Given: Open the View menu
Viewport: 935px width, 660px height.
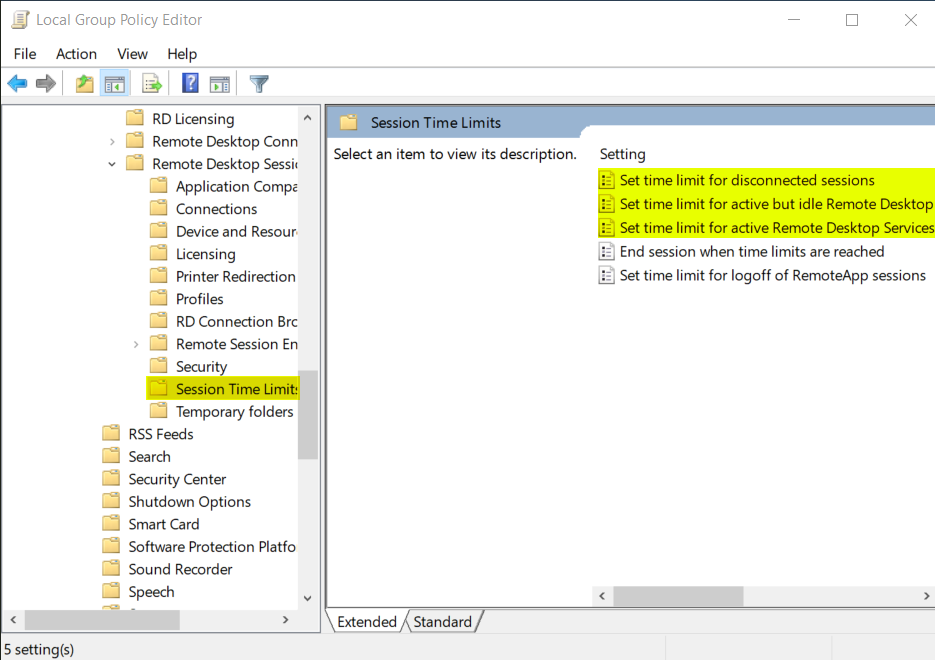Looking at the screenshot, I should pos(132,54).
